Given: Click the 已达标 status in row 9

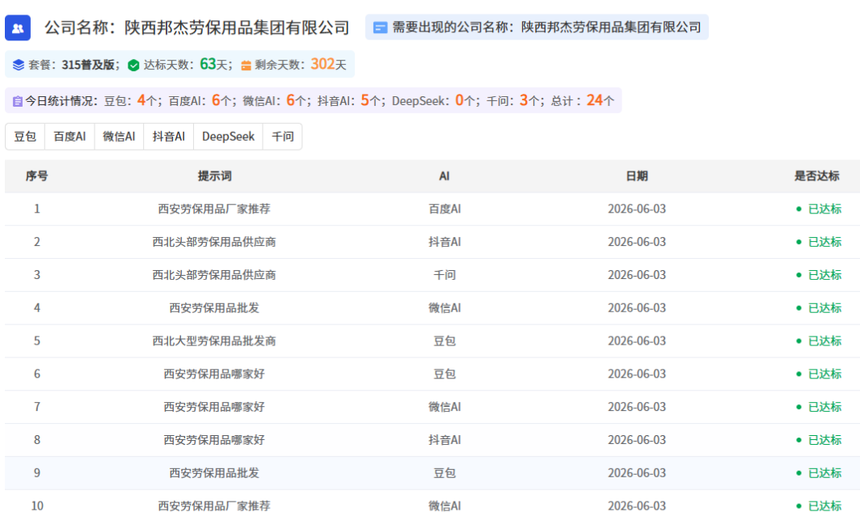Looking at the screenshot, I should pos(819,473).
